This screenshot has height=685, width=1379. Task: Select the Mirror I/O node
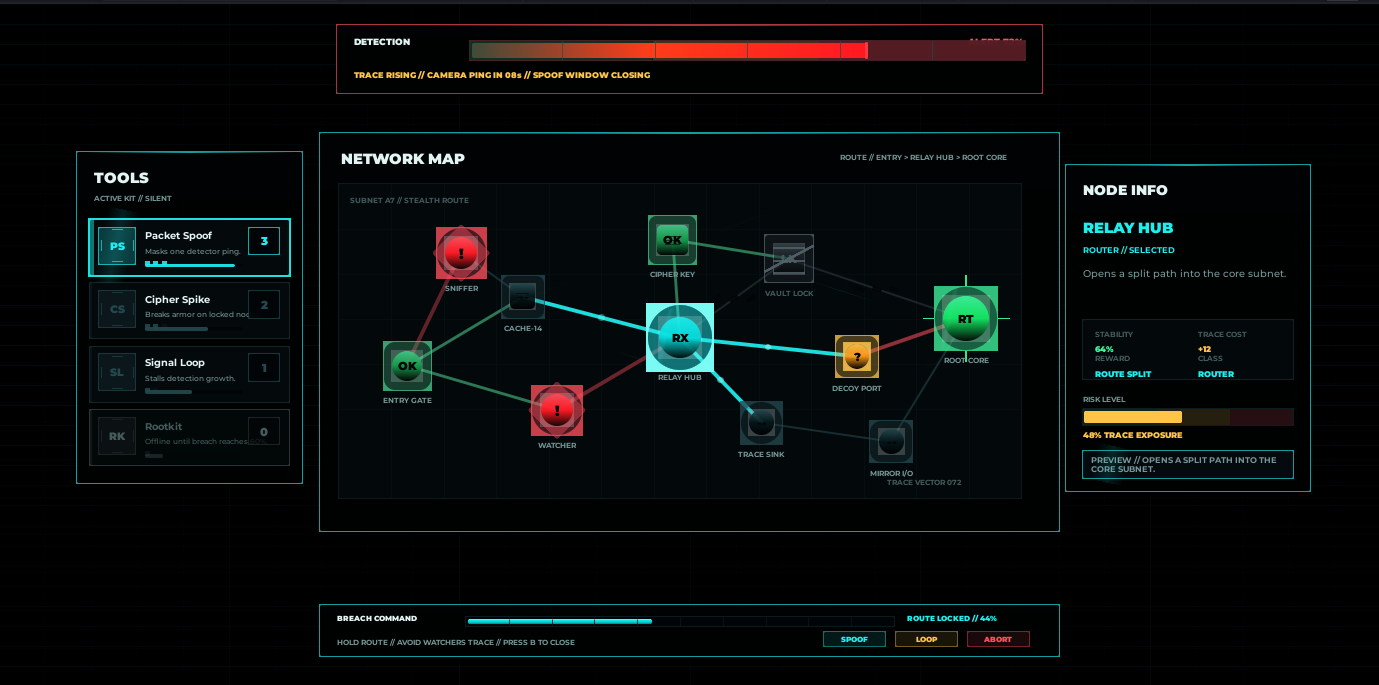click(891, 442)
